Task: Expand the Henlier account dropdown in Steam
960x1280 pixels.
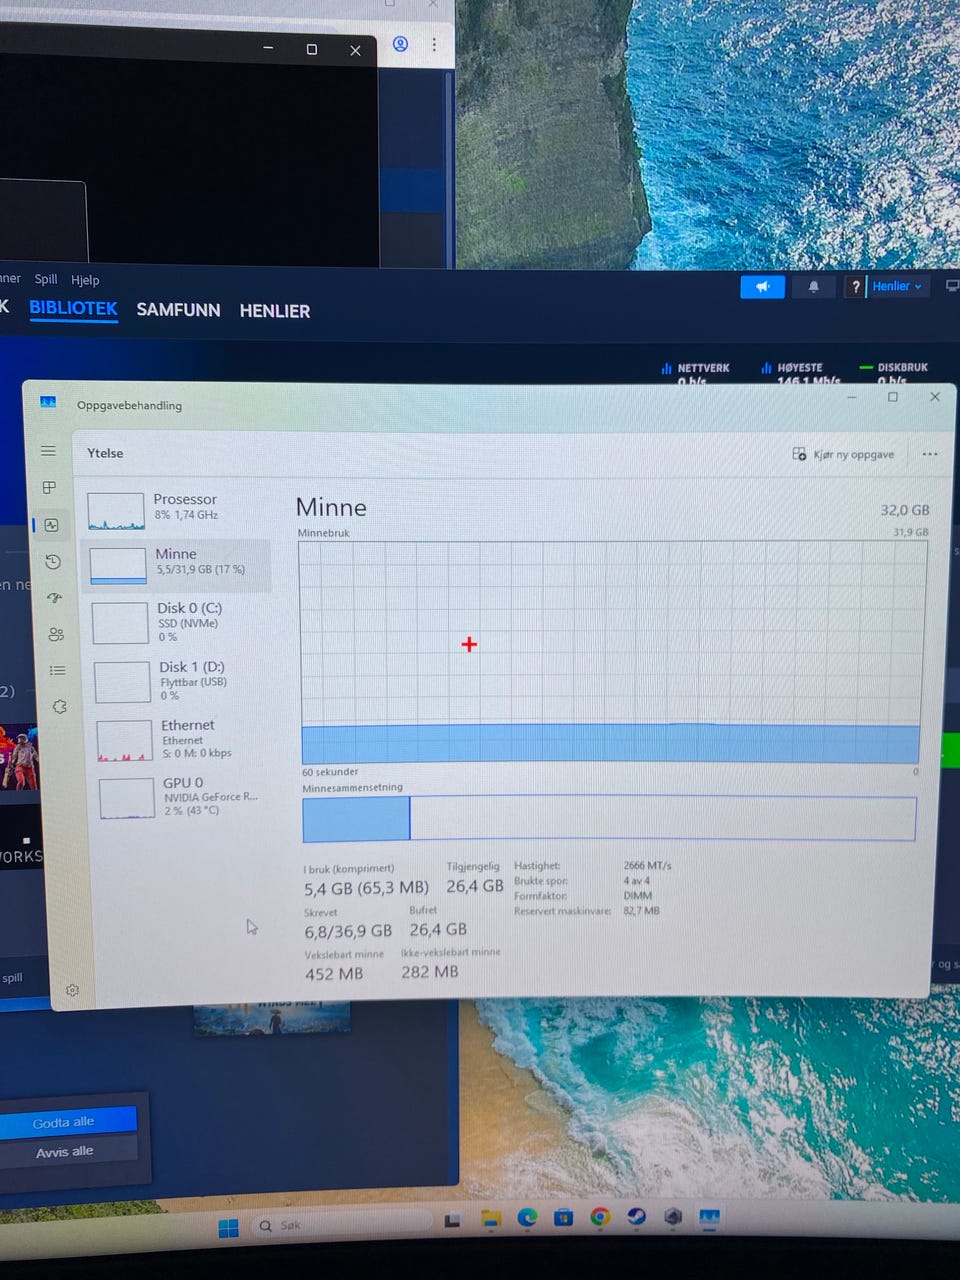Action: tap(897, 286)
